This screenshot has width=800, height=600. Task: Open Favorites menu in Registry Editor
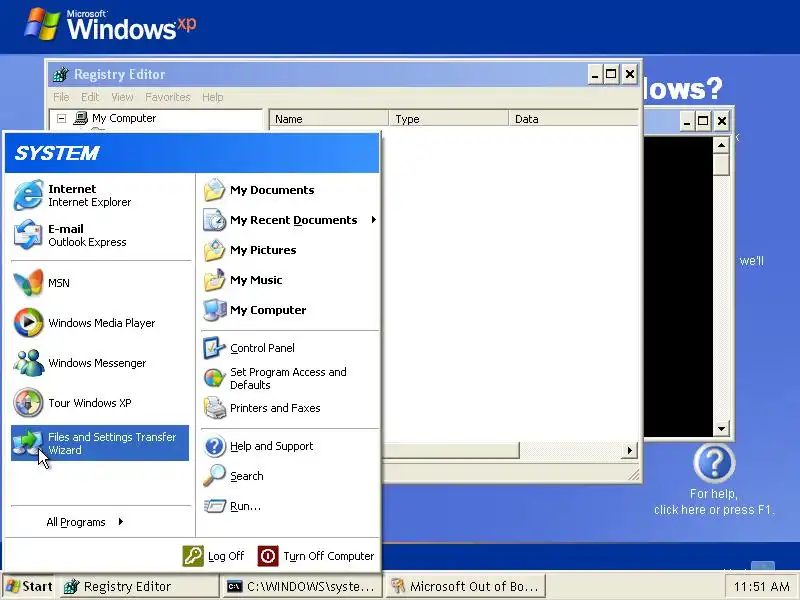tap(167, 97)
